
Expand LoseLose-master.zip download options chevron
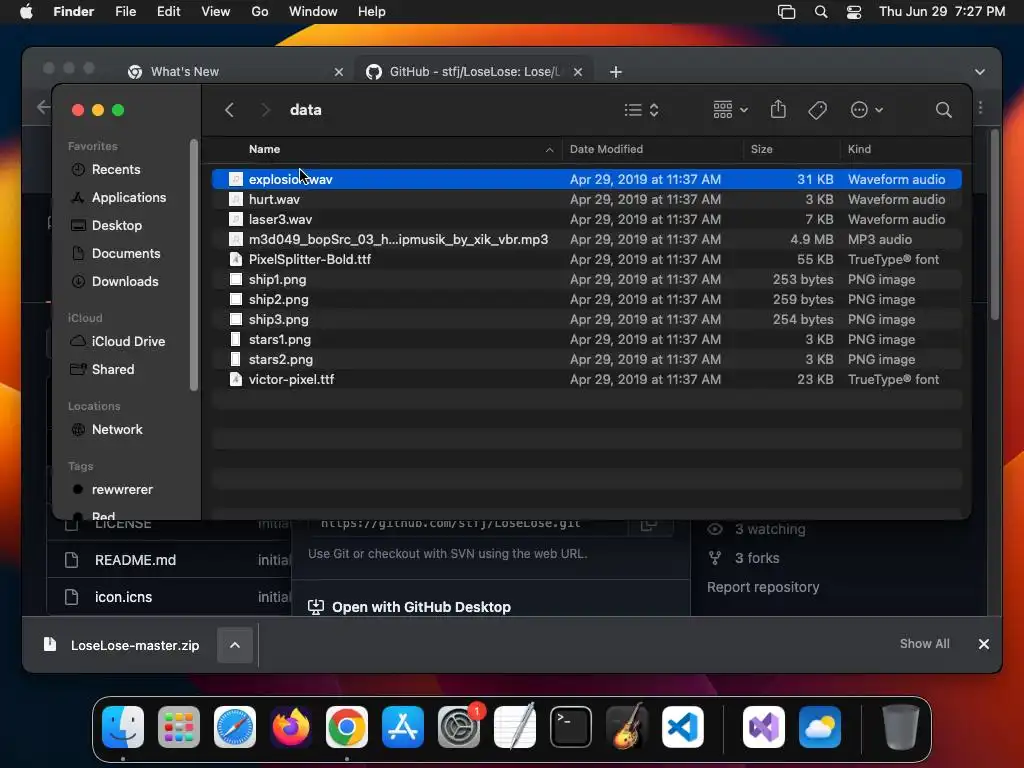[x=235, y=645]
